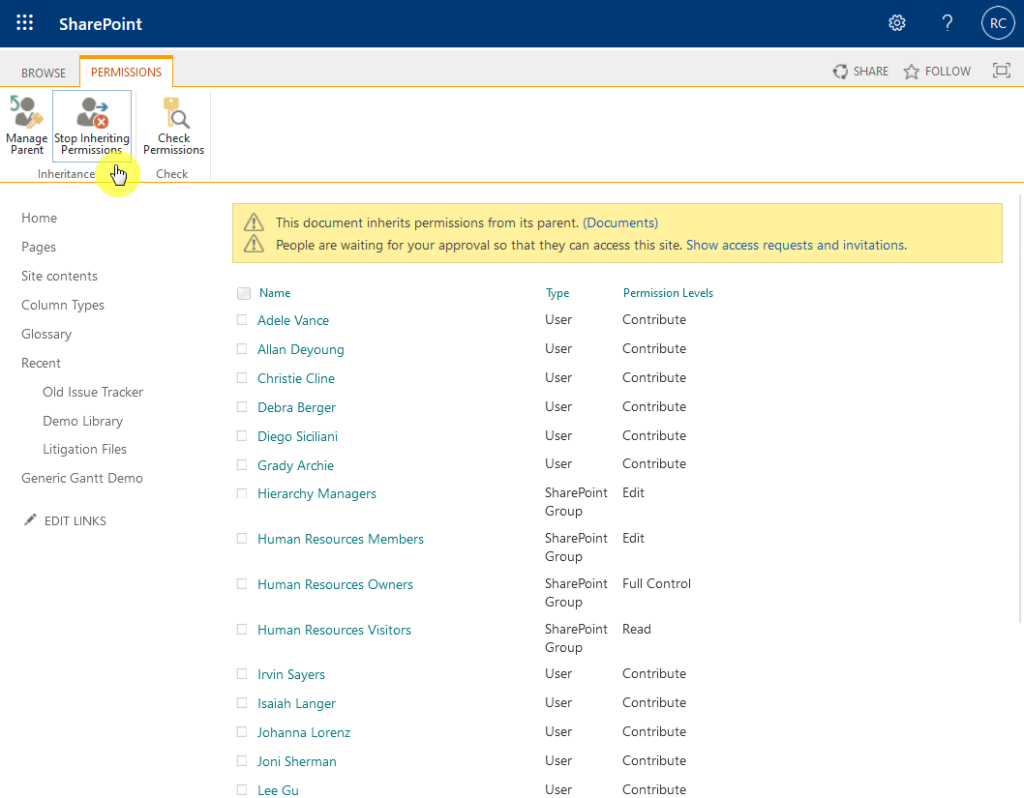
Task: Open Column Types navigation link
Action: (x=63, y=305)
